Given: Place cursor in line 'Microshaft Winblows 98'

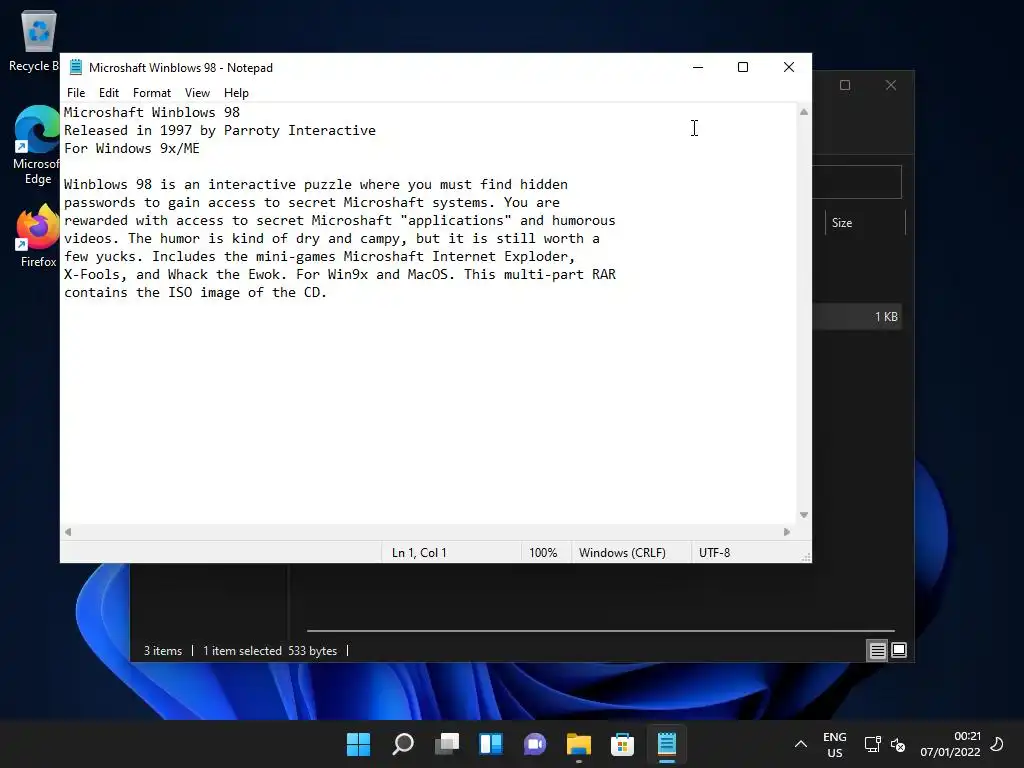Looking at the screenshot, I should point(152,112).
